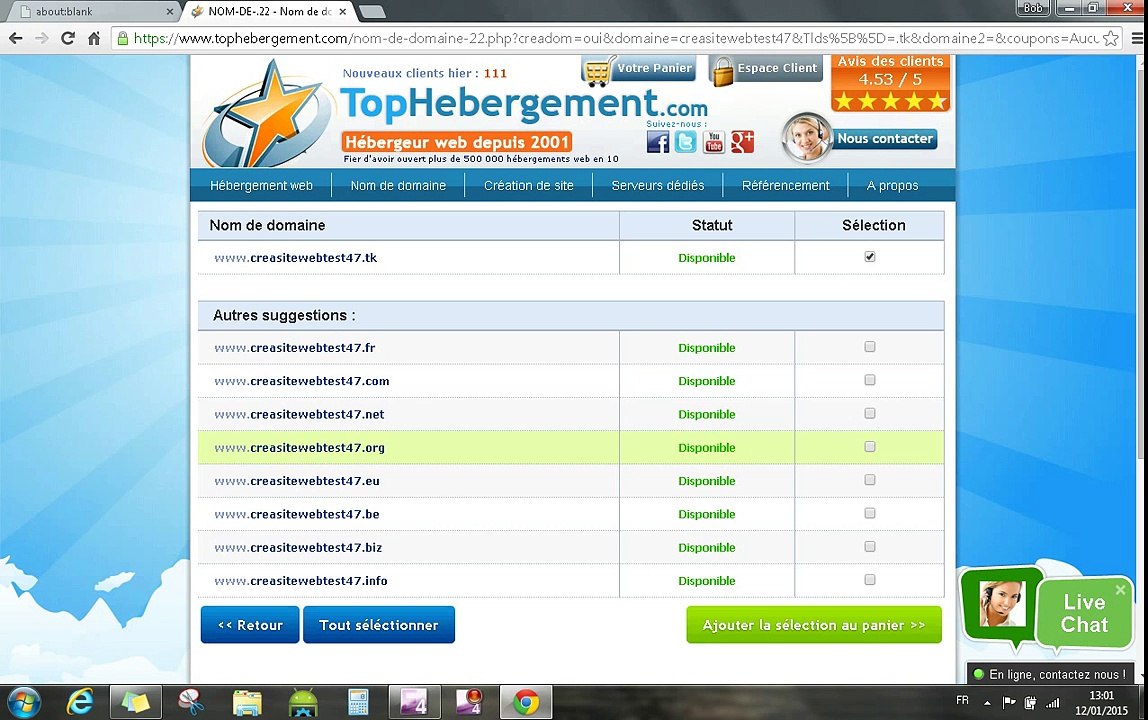Open the Avis des clients rating
This screenshot has height=720, width=1148.
tap(890, 83)
